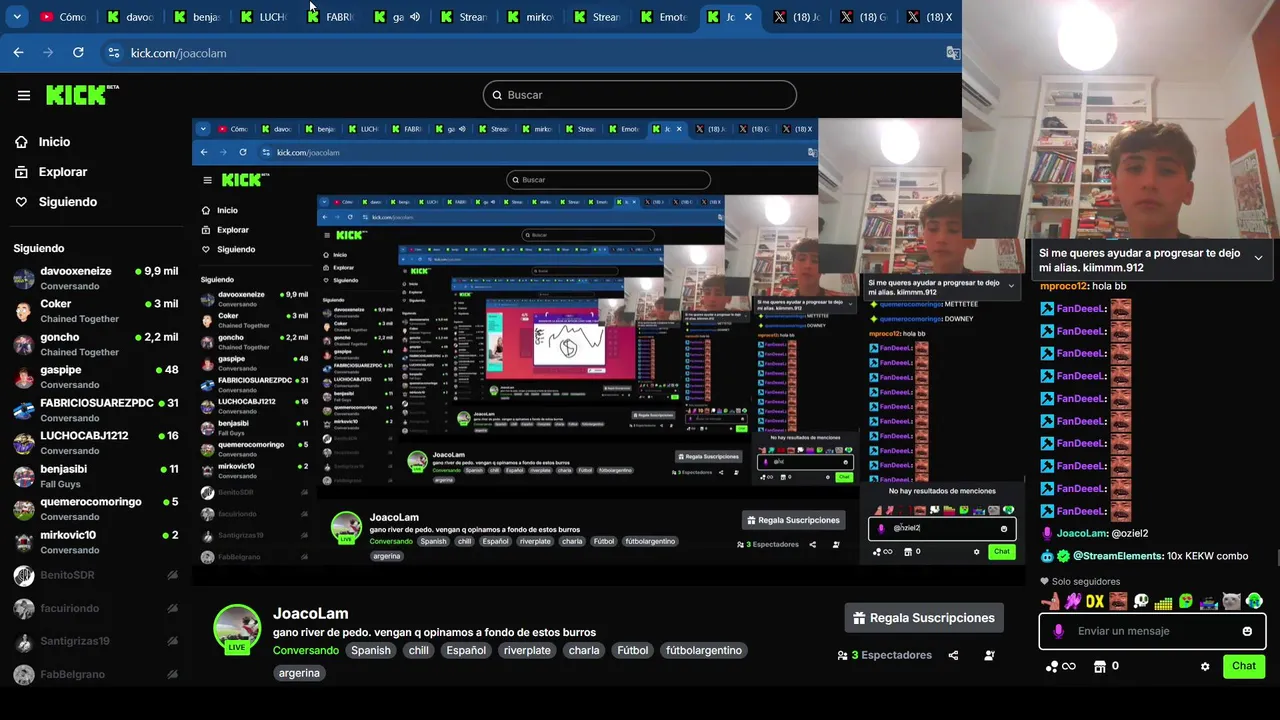The image size is (1280, 720).
Task: Click viewers icon by 3 Espectadores
Action: (843, 656)
